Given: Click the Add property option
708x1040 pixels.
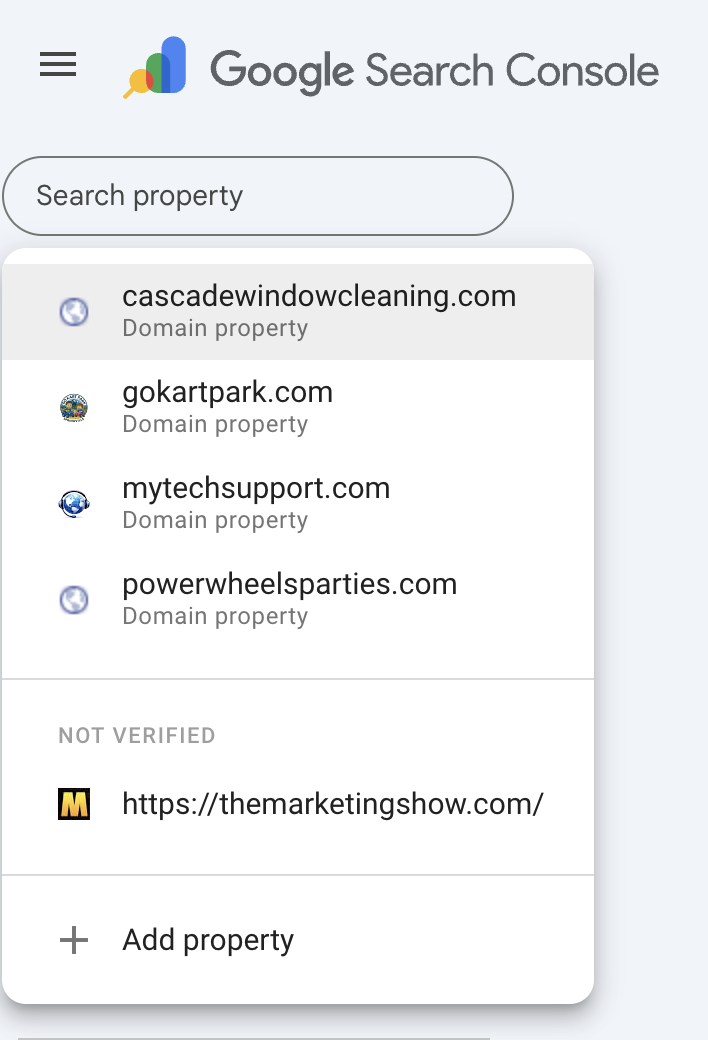Looking at the screenshot, I should click(208, 940).
